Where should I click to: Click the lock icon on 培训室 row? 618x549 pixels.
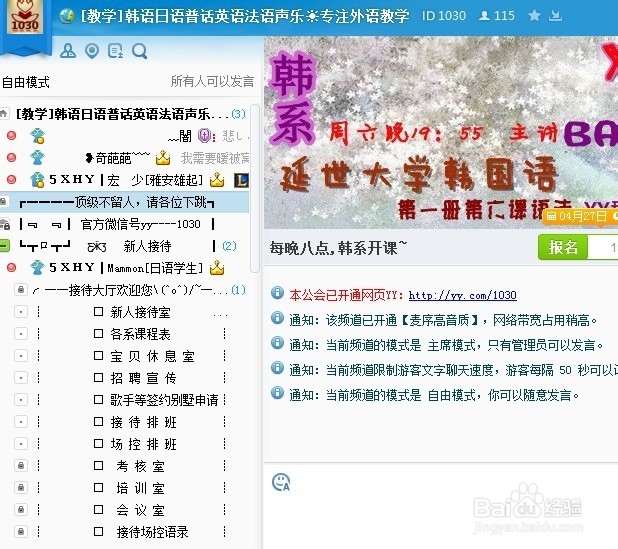tap(21, 488)
